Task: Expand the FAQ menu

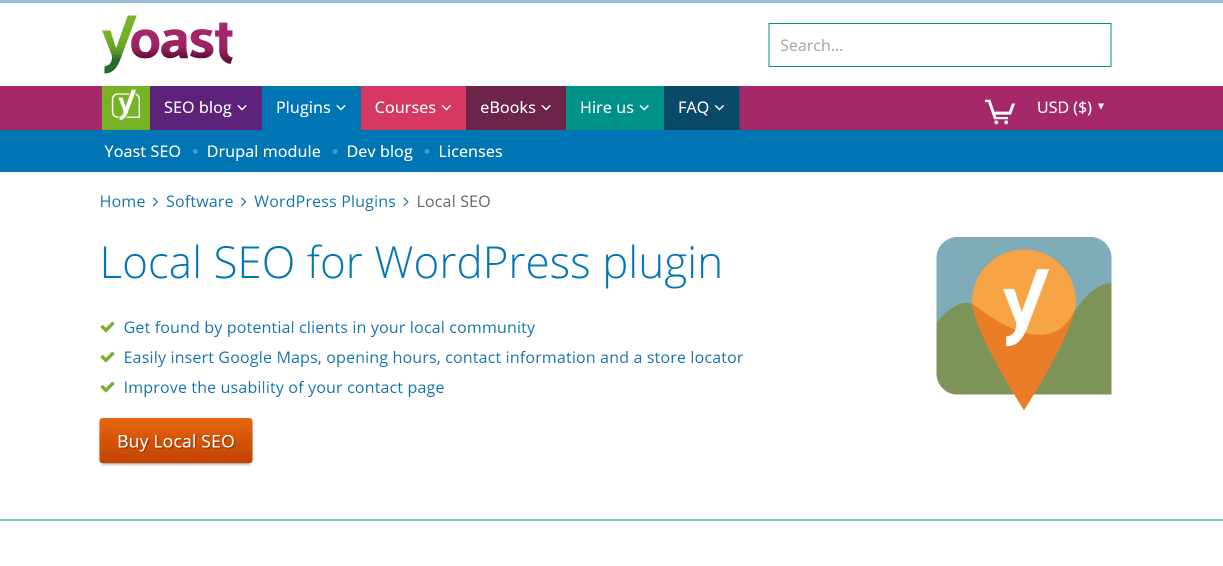Action: [x=701, y=108]
